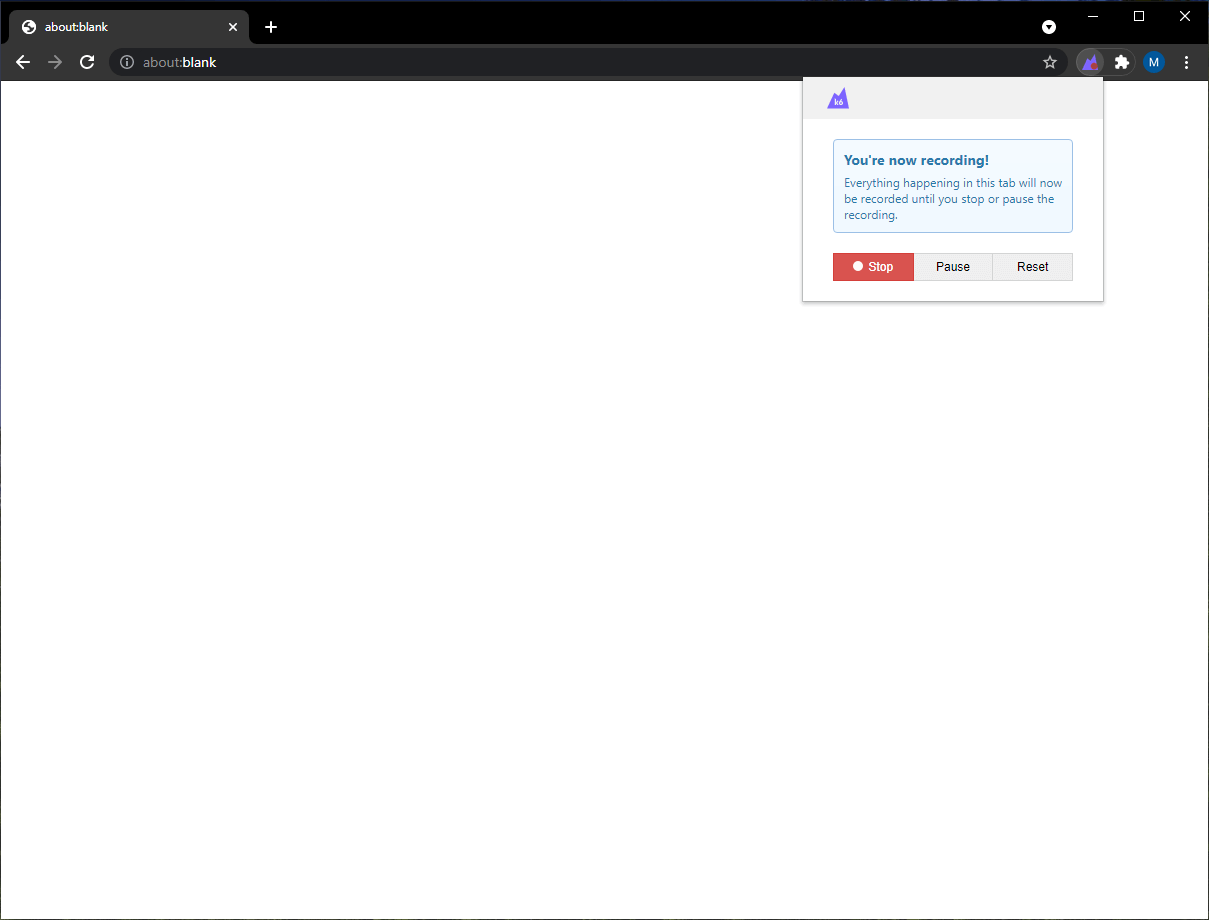Pause the recording
Image resolution: width=1209 pixels, height=920 pixels.
coord(953,267)
